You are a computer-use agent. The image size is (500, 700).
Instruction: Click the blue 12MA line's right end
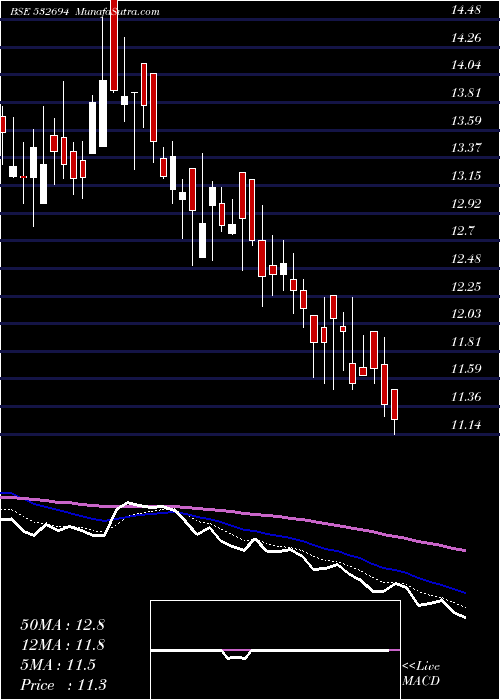click(x=464, y=592)
